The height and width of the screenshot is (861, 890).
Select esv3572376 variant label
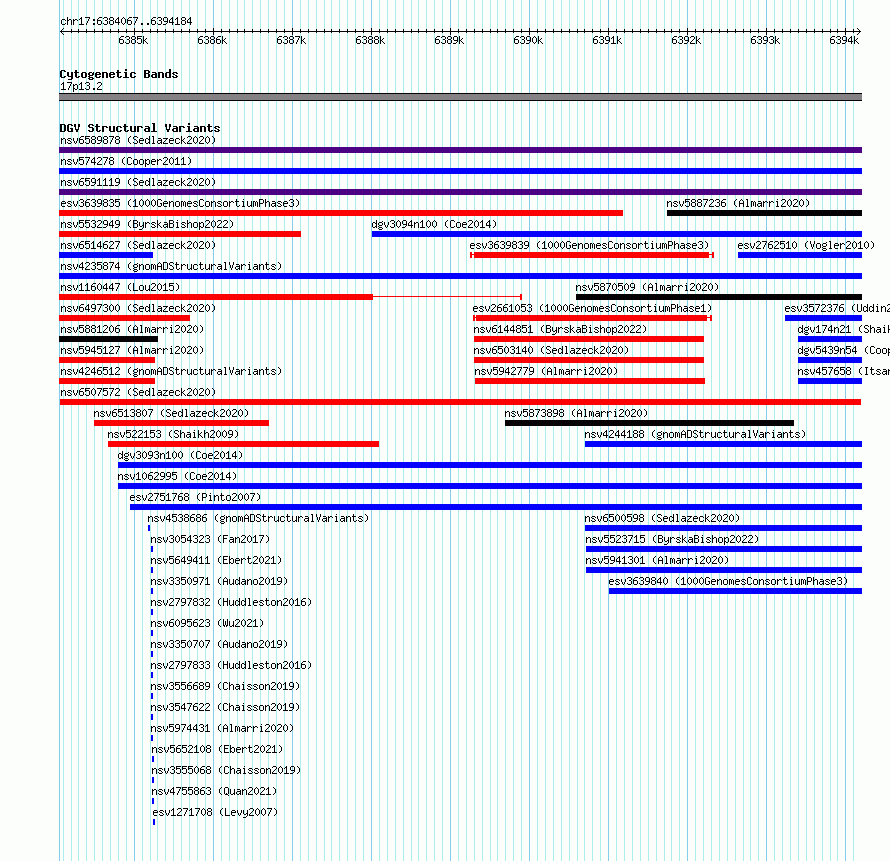[x=837, y=308]
